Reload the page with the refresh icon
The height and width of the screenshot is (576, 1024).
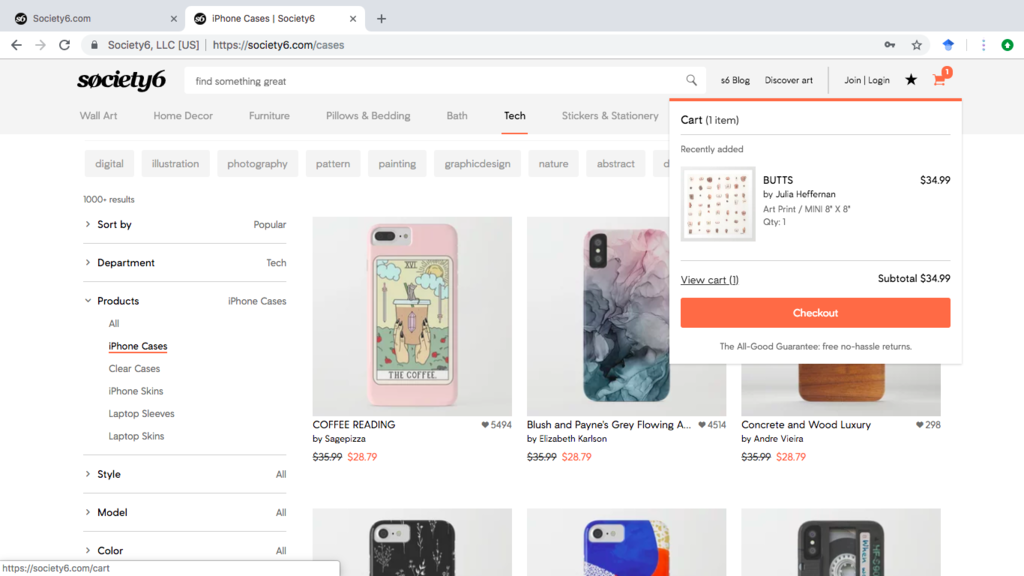click(x=64, y=45)
